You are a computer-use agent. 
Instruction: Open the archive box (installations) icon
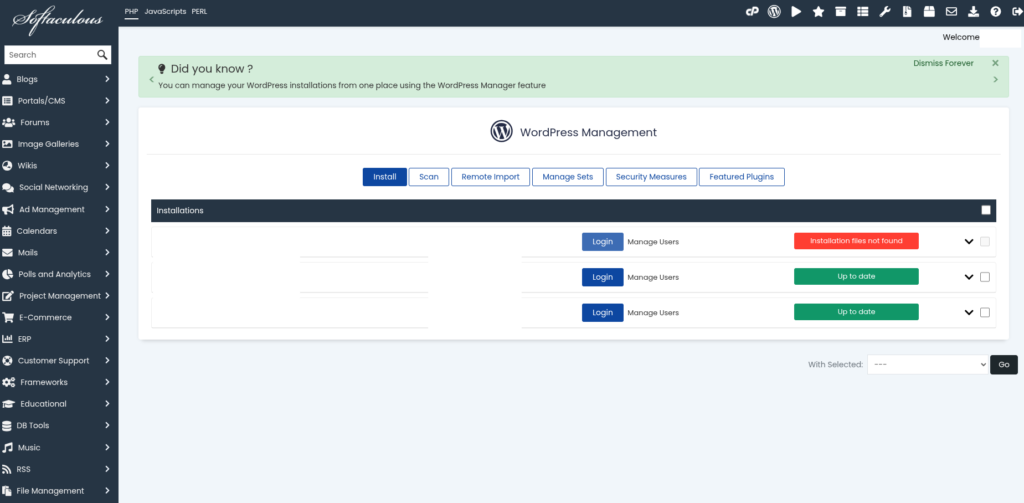(x=840, y=11)
